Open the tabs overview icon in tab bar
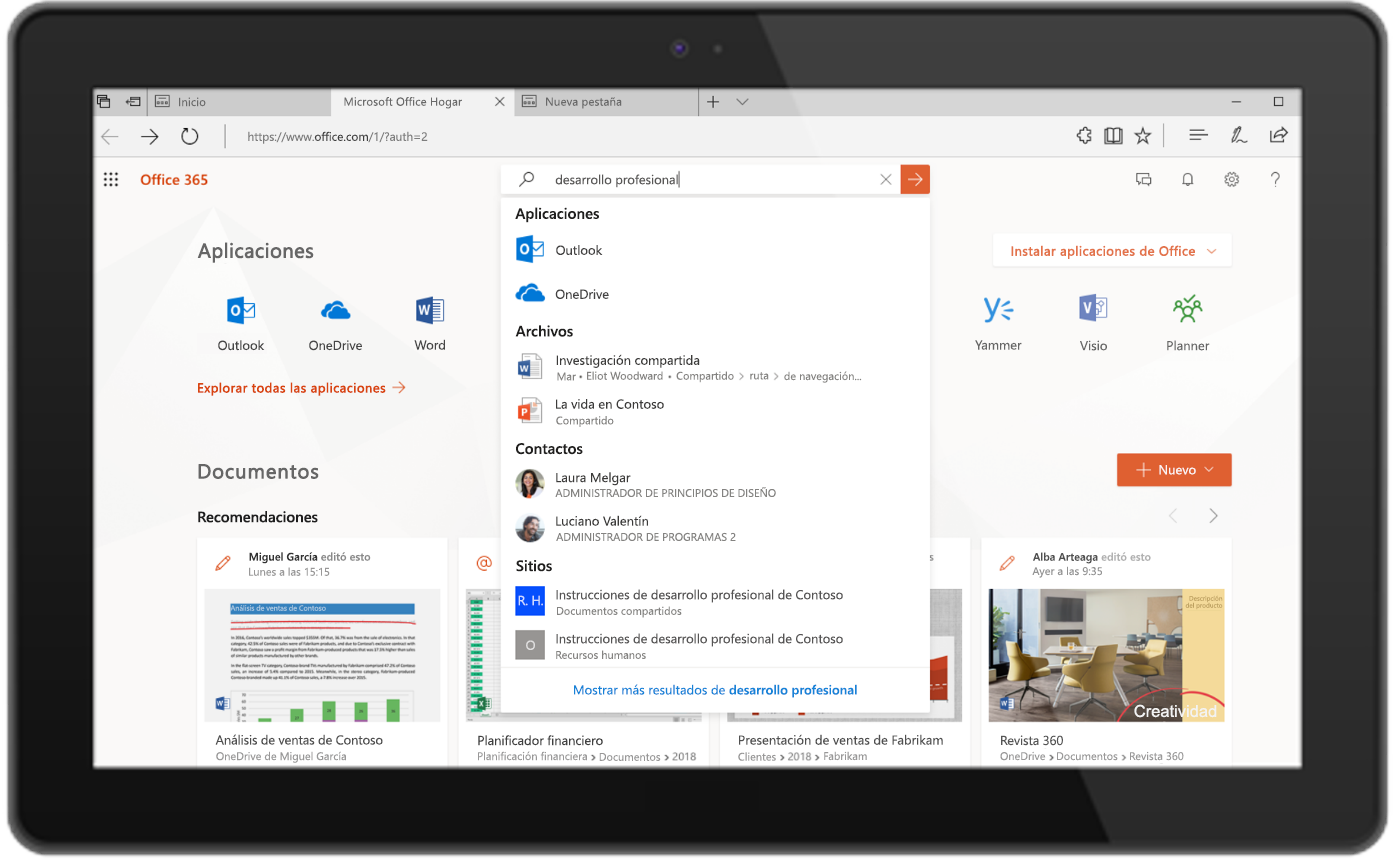1395x860 pixels. pyautogui.click(x=103, y=101)
